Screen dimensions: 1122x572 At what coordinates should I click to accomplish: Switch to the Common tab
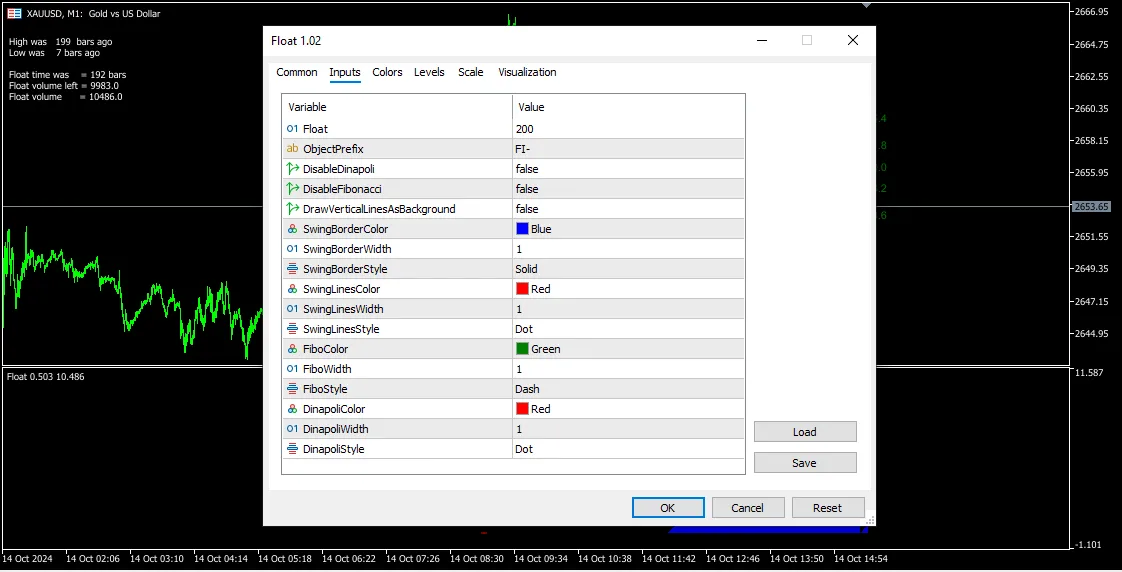point(296,72)
